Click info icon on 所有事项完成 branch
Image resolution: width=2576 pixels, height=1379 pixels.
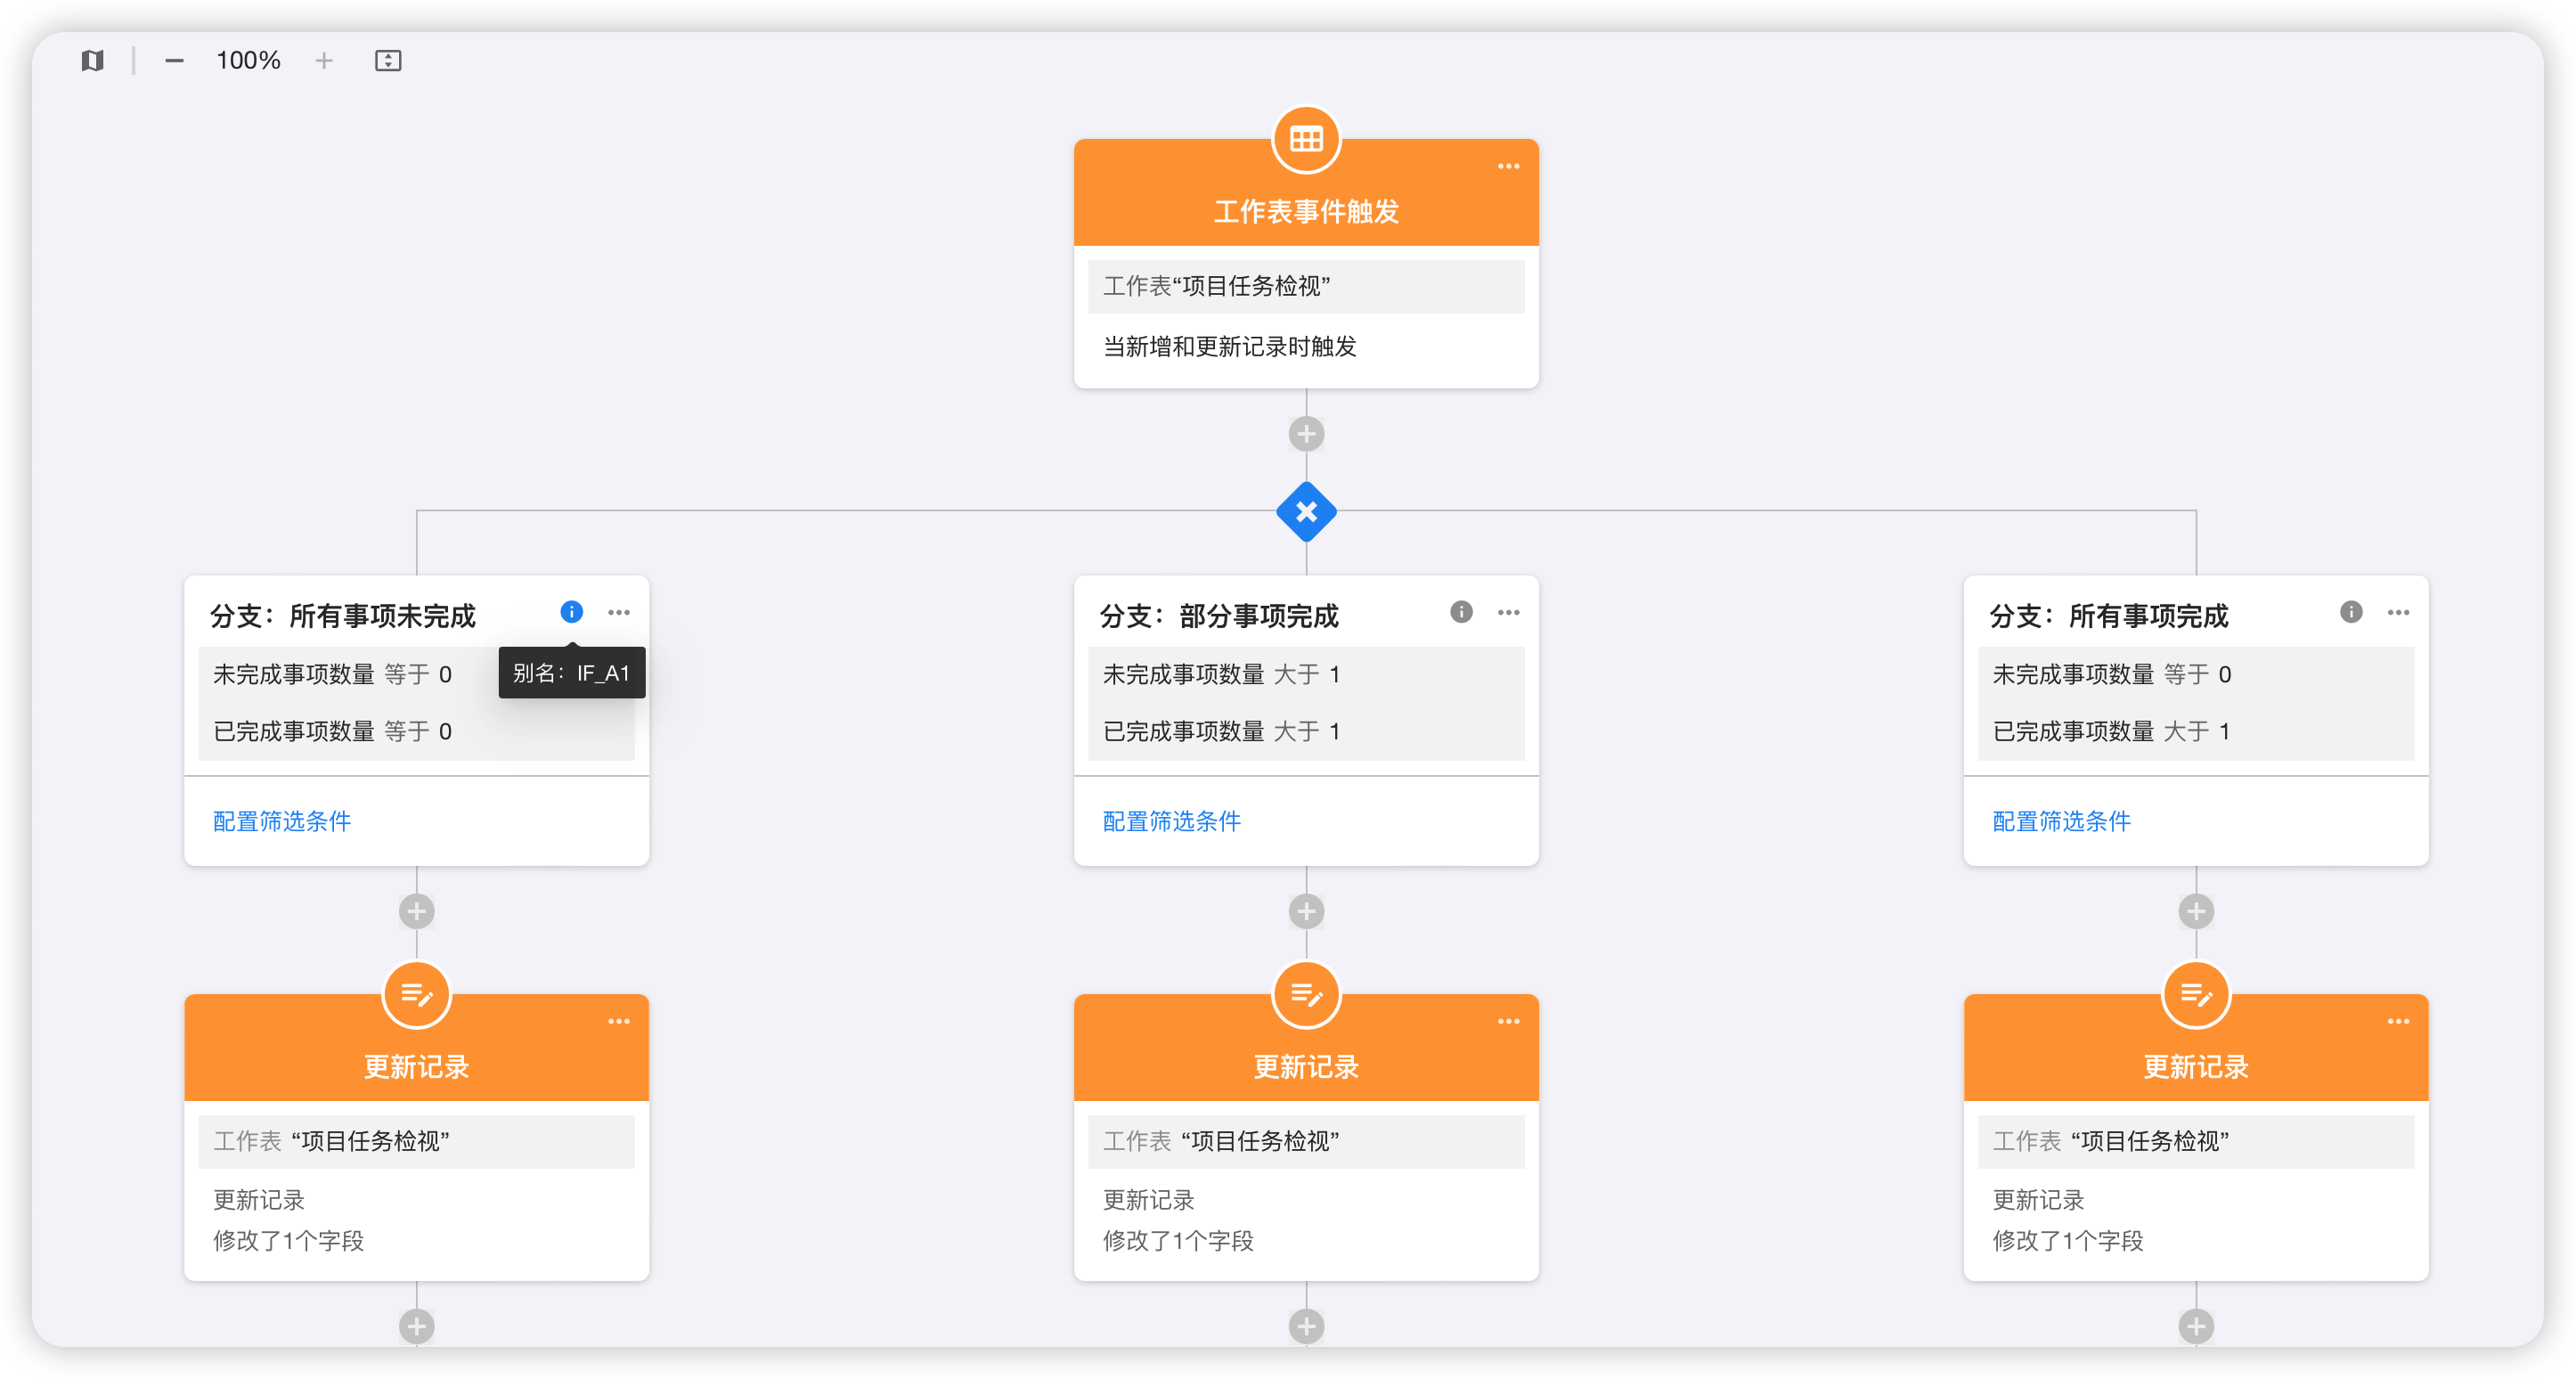point(2350,612)
